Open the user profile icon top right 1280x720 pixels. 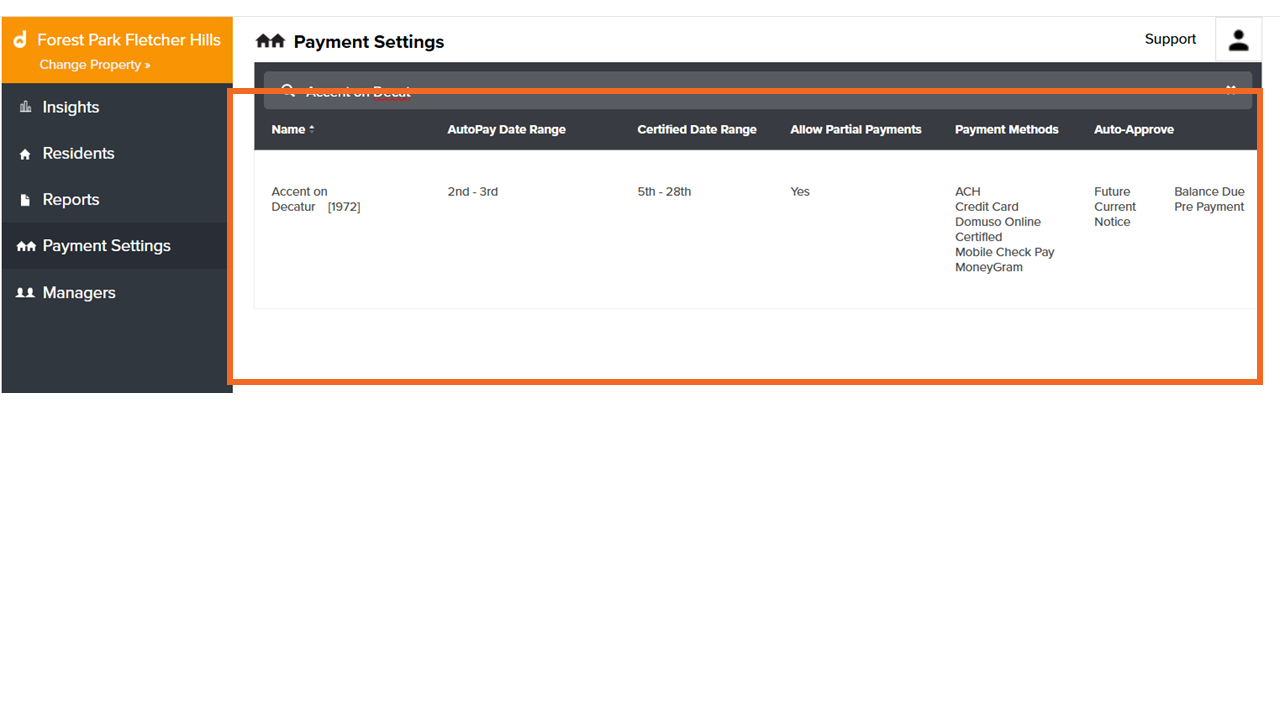tap(1238, 40)
